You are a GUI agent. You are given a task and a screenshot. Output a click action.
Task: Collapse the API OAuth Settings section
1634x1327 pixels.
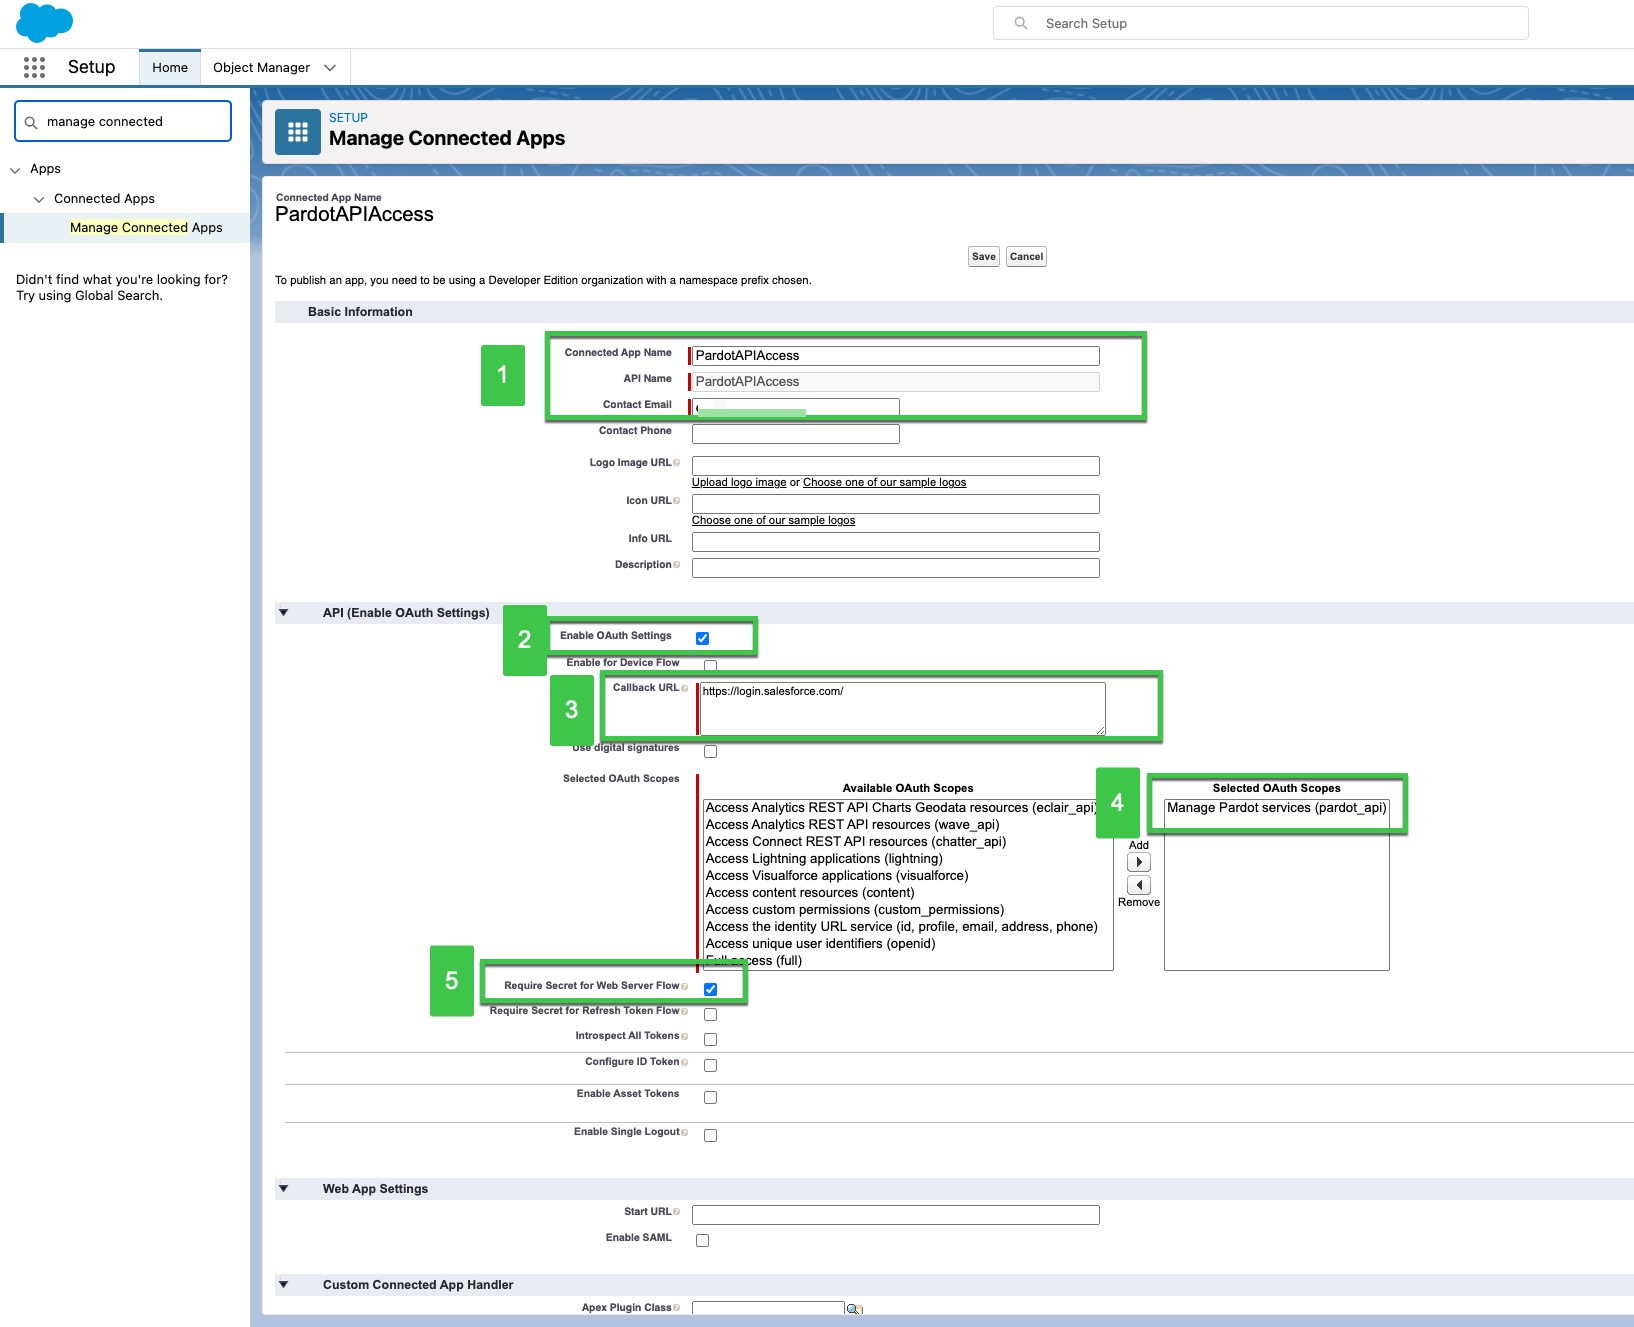285,613
